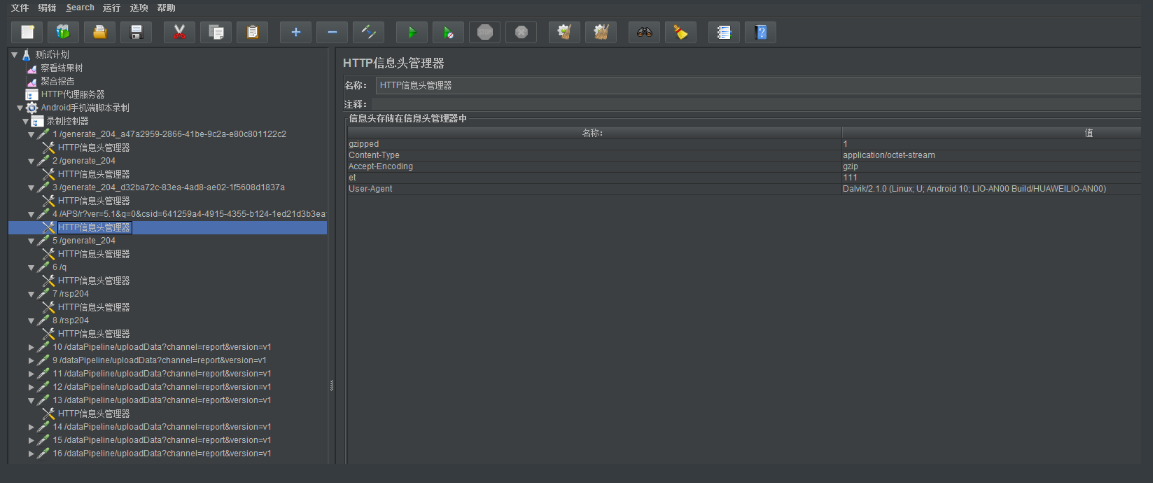This screenshot has width=1153, height=483.
Task: Click the Cut scissors icon
Action: (x=179, y=32)
